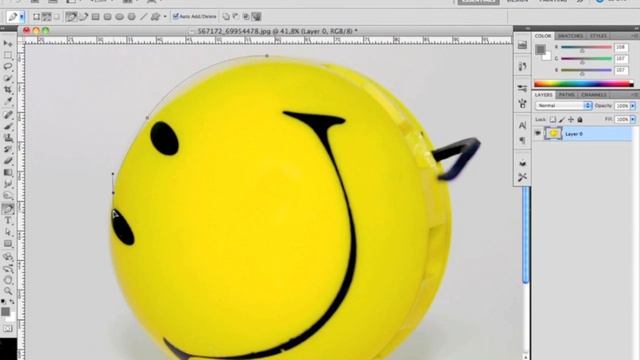640x360 pixels.
Task: Choose Paths mode in options bar
Action: [x=47, y=17]
